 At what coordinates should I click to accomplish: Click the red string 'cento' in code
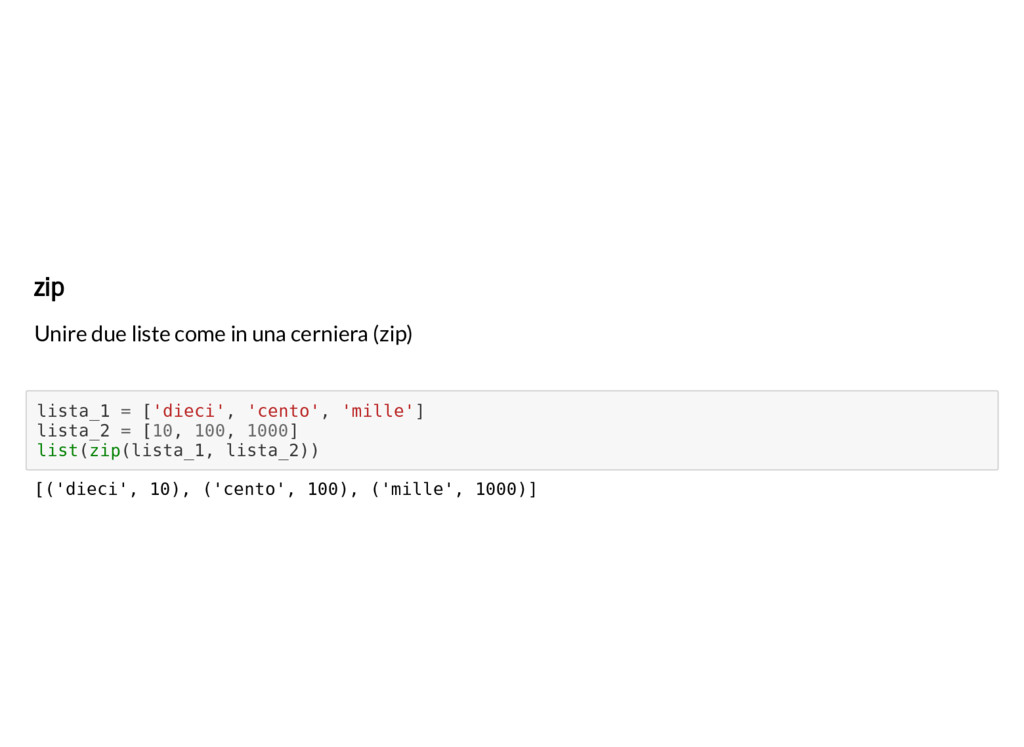point(283,411)
